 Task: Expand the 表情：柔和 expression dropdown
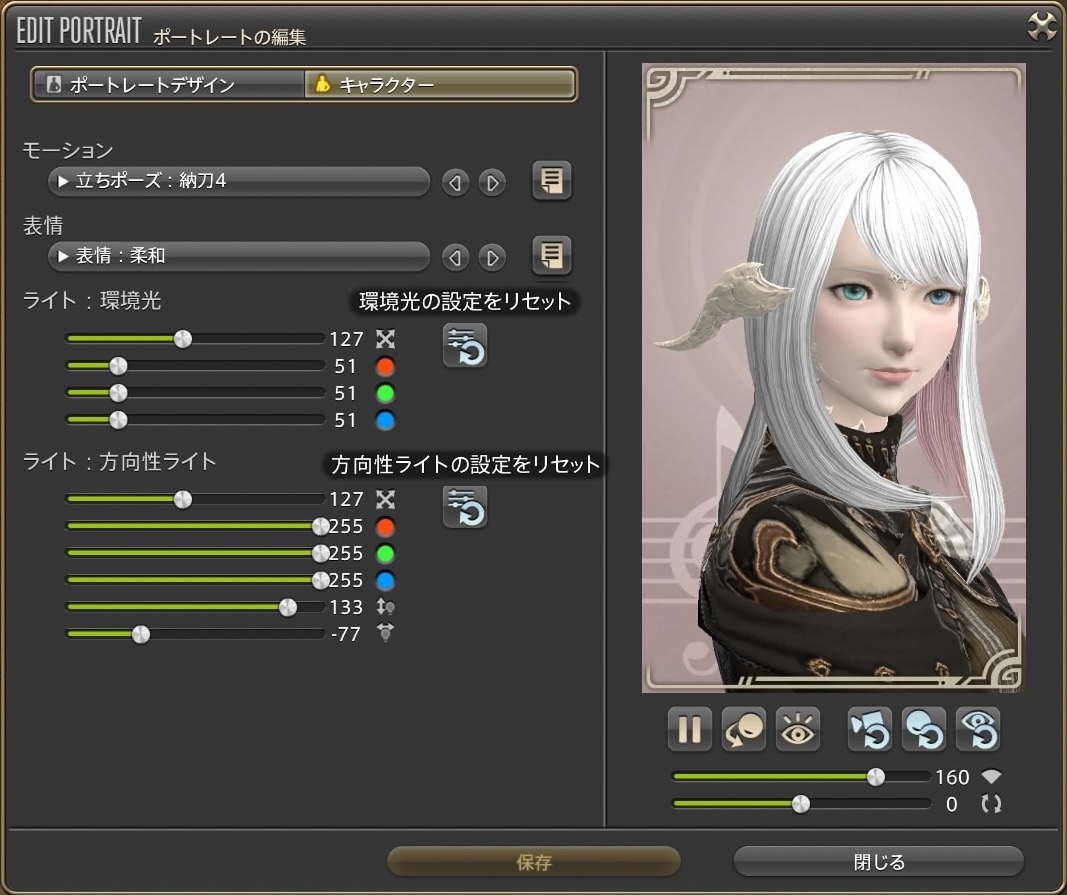point(238,257)
